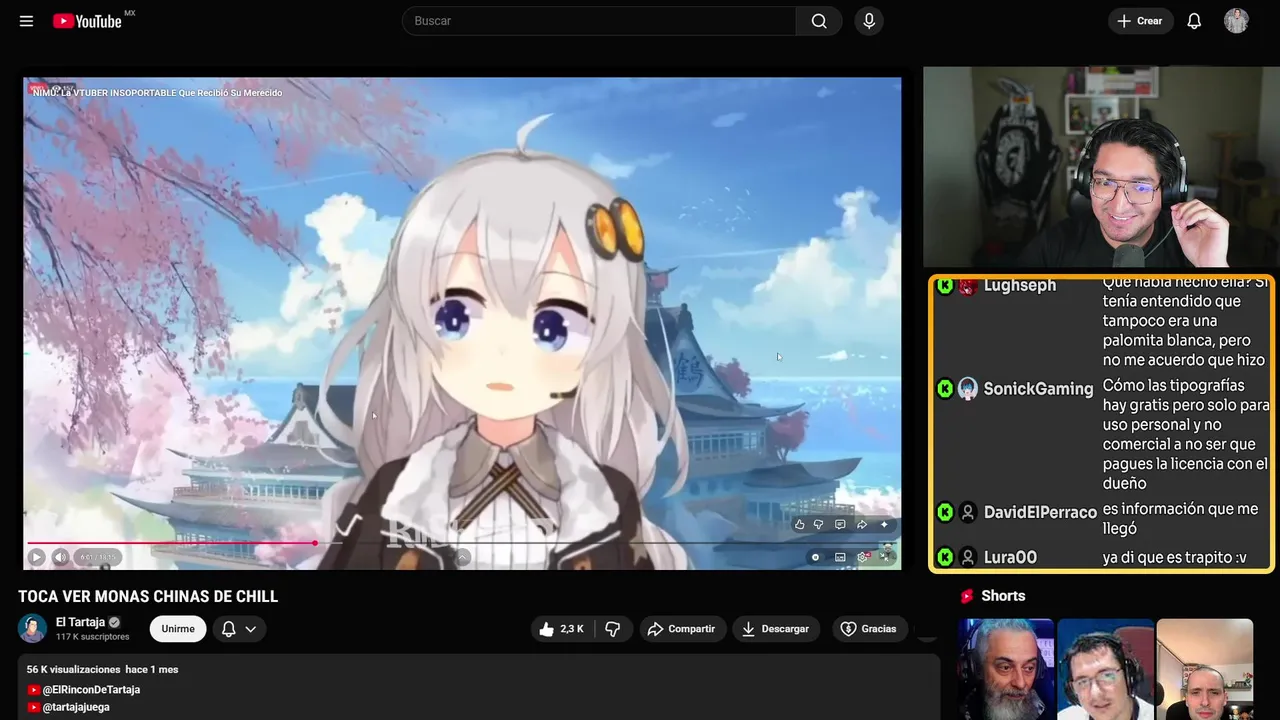This screenshot has width=1280, height=720.
Task: Dislike the video below the player
Action: point(613,629)
